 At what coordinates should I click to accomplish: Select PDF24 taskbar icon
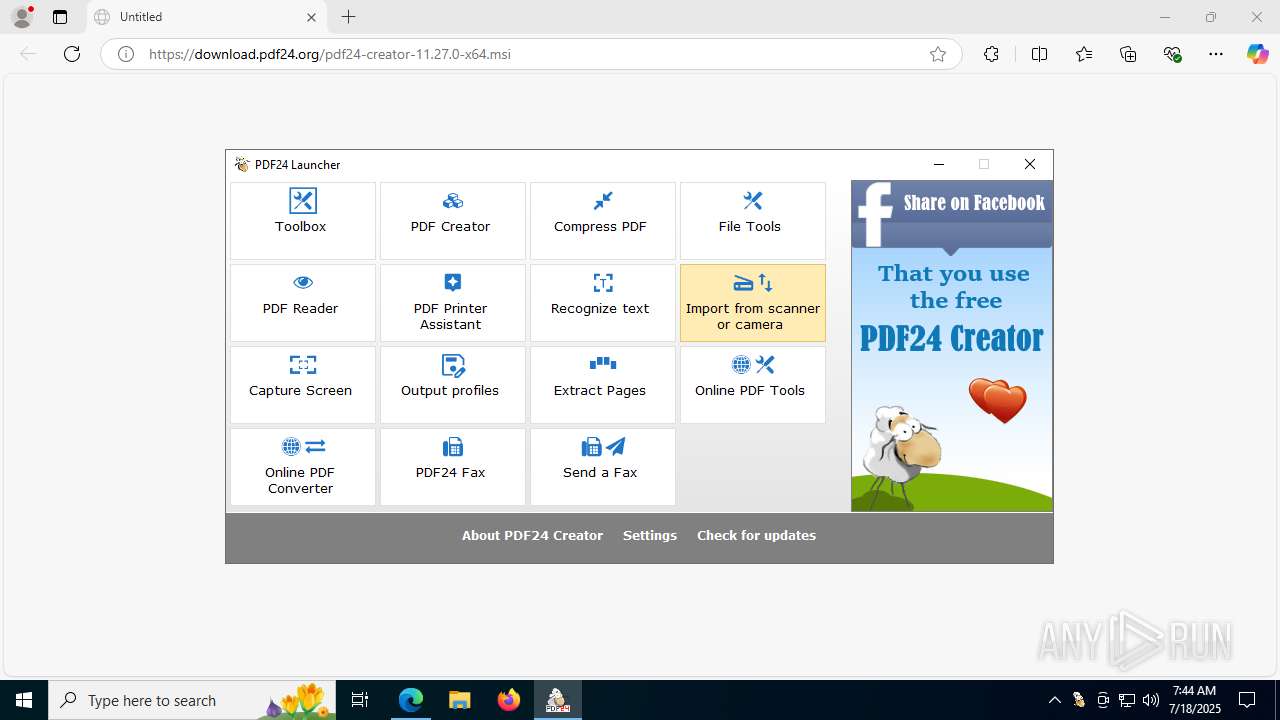(558, 700)
